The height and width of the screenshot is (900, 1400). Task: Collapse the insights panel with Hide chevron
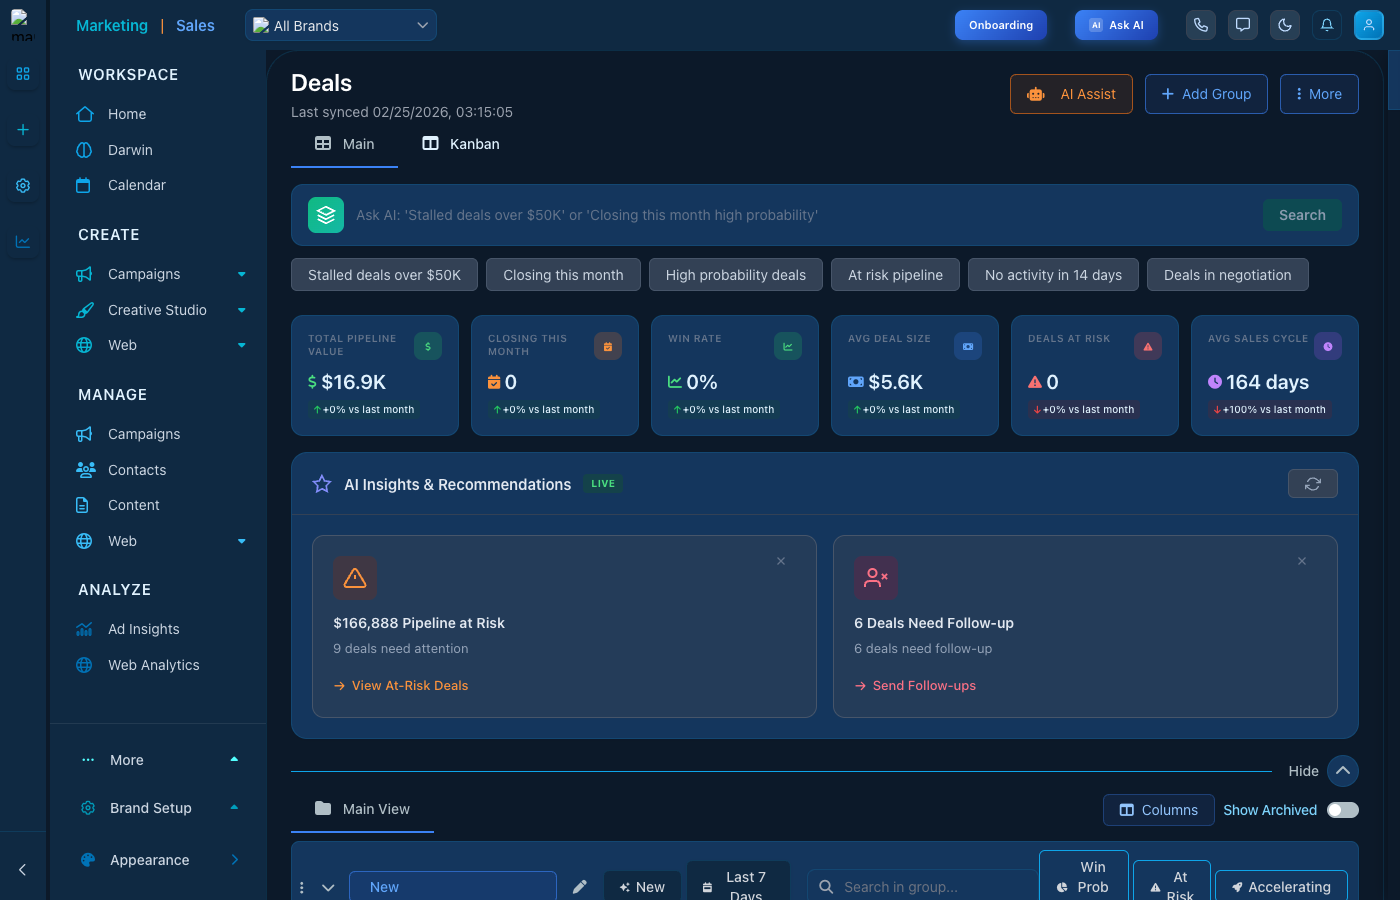(x=1343, y=771)
